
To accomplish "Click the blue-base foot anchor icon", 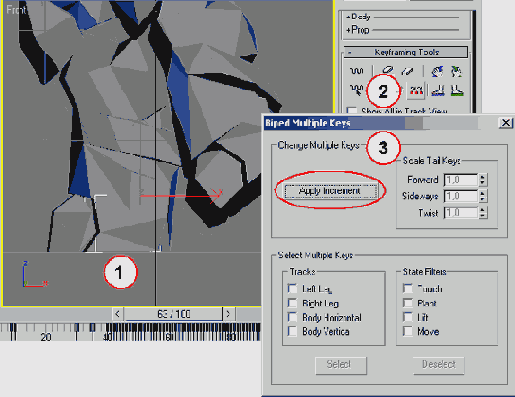I will point(438,90).
